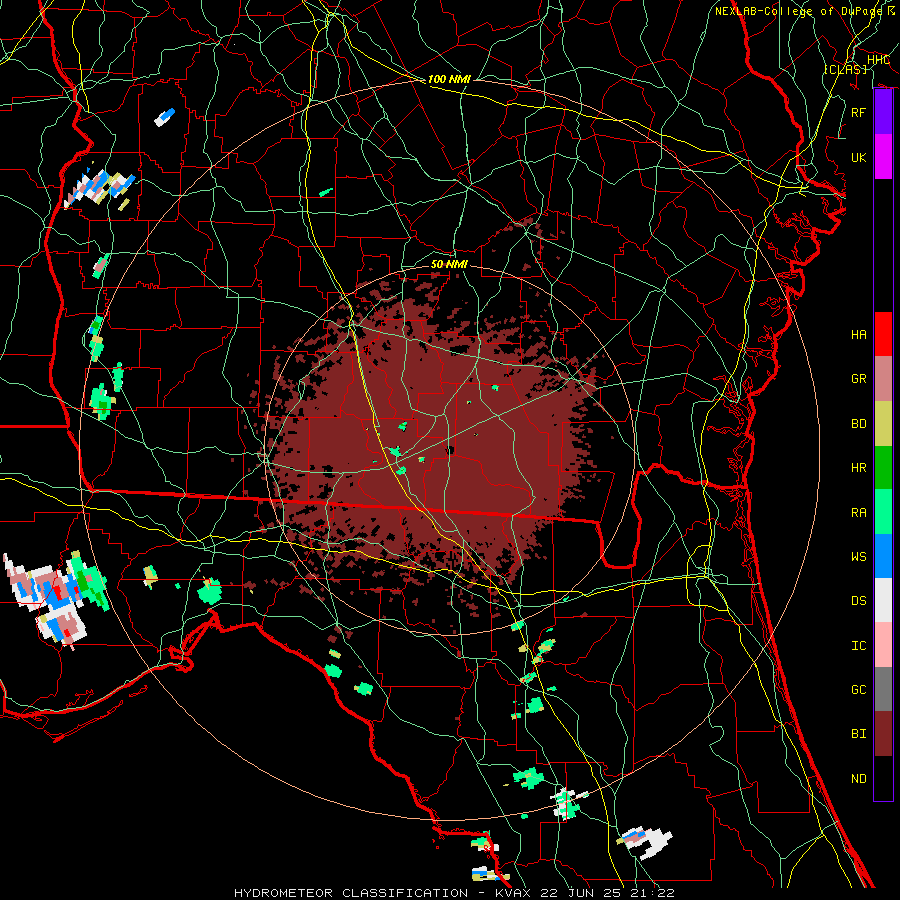Click the 'WS' legend label

tap(858, 557)
